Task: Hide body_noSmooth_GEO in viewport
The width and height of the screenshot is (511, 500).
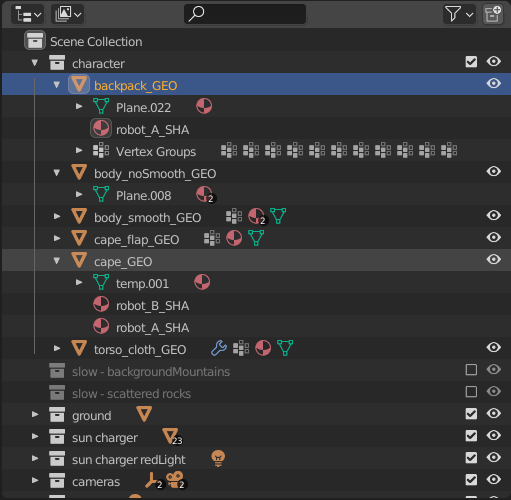Action: coord(493,171)
